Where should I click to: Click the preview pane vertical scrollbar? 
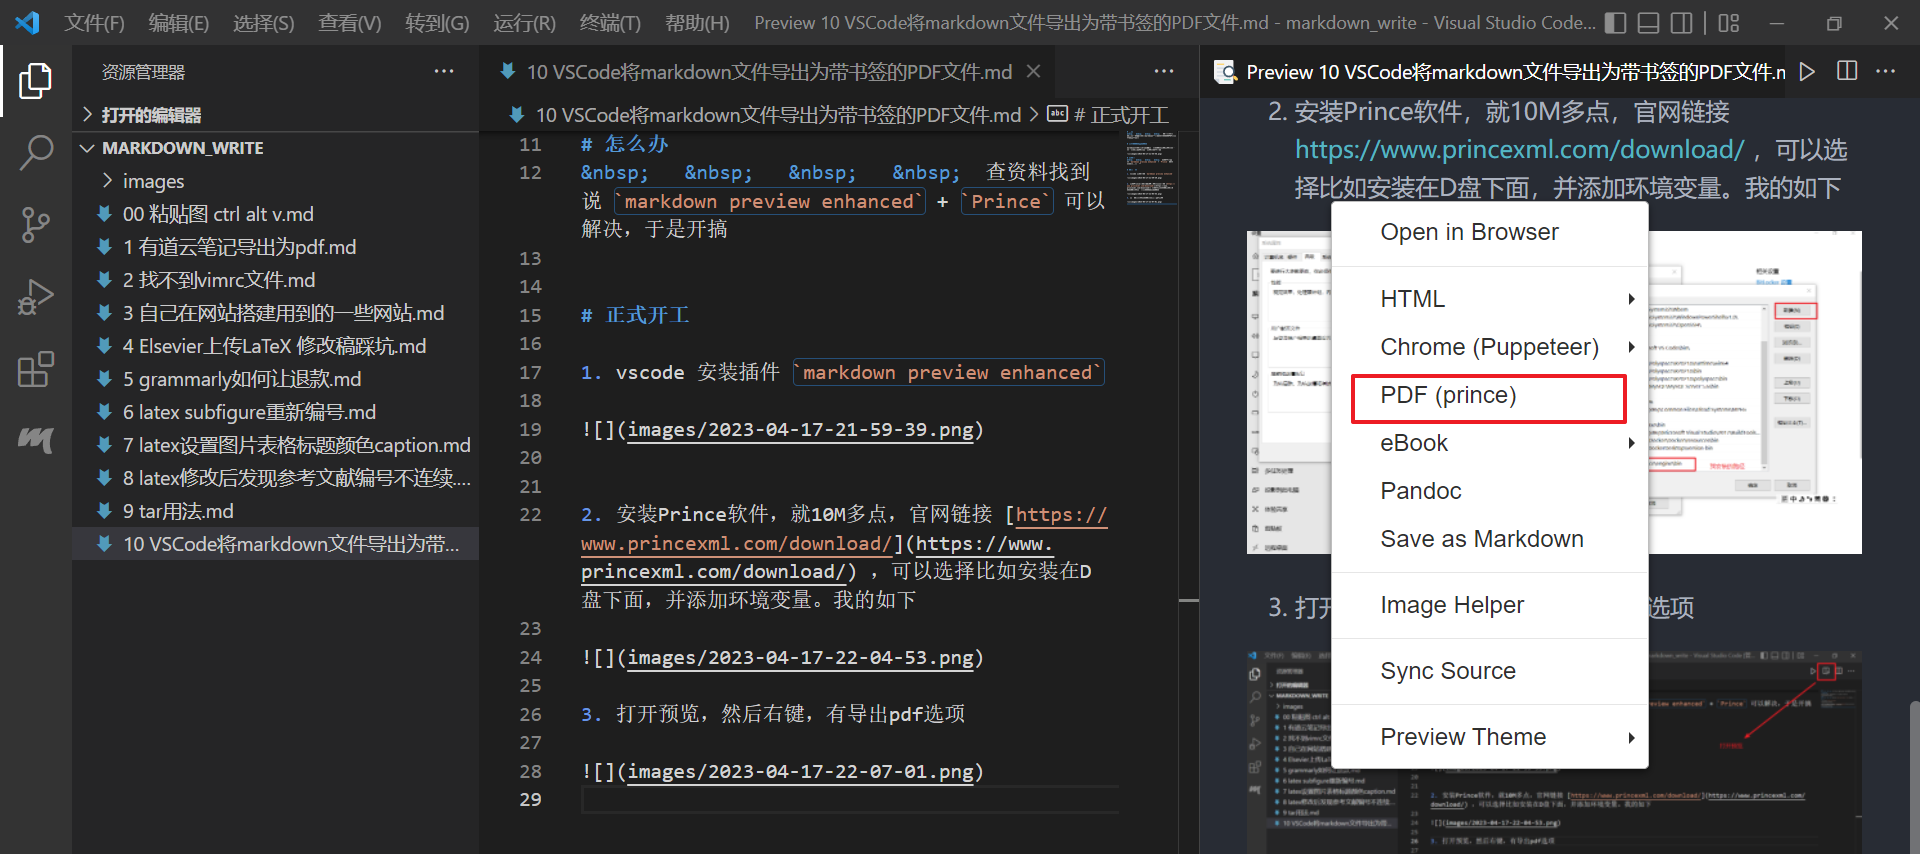(1913, 777)
